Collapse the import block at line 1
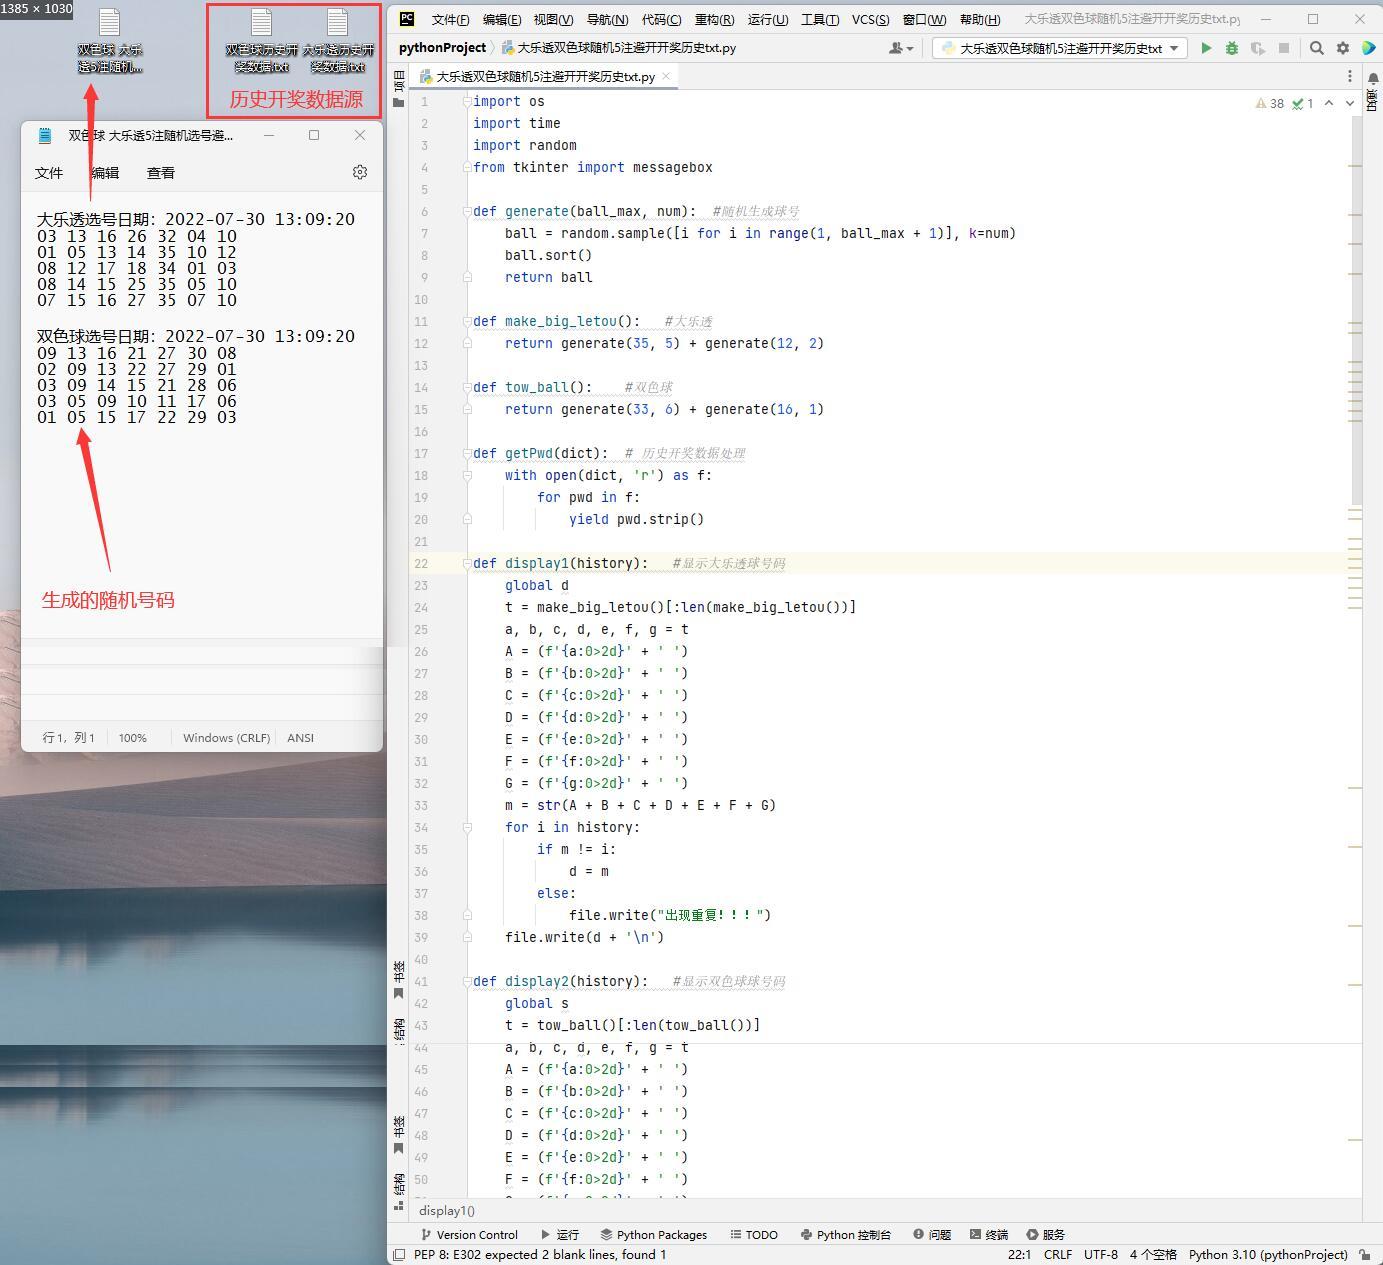1383x1265 pixels. tap(466, 101)
